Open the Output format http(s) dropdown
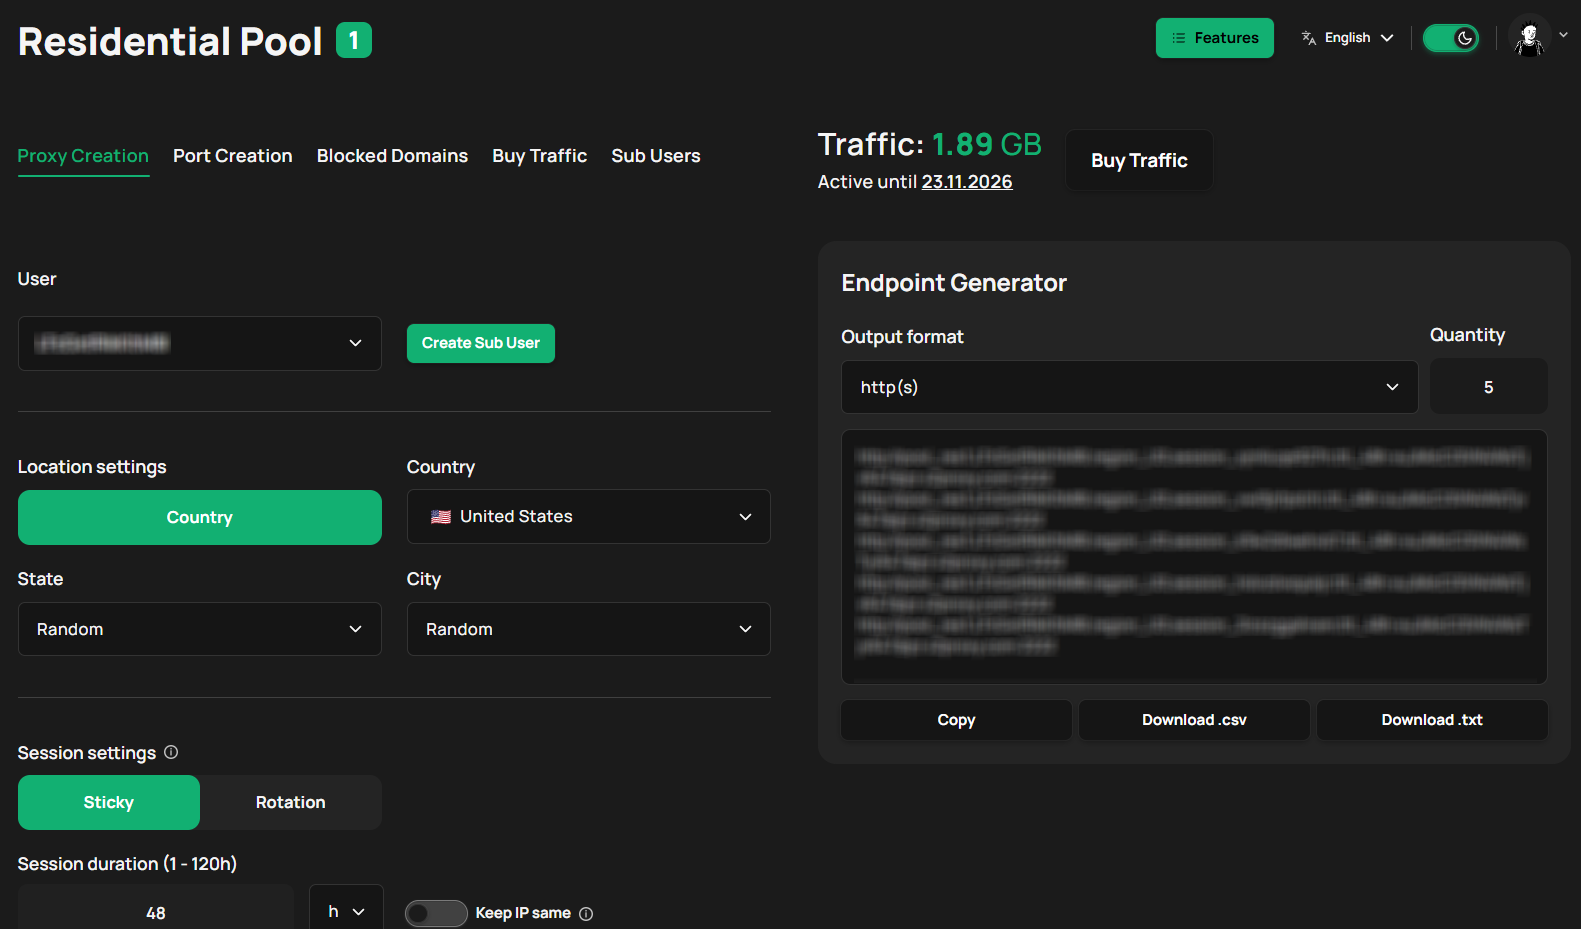Screen dimensions: 1581x929 click(1130, 387)
